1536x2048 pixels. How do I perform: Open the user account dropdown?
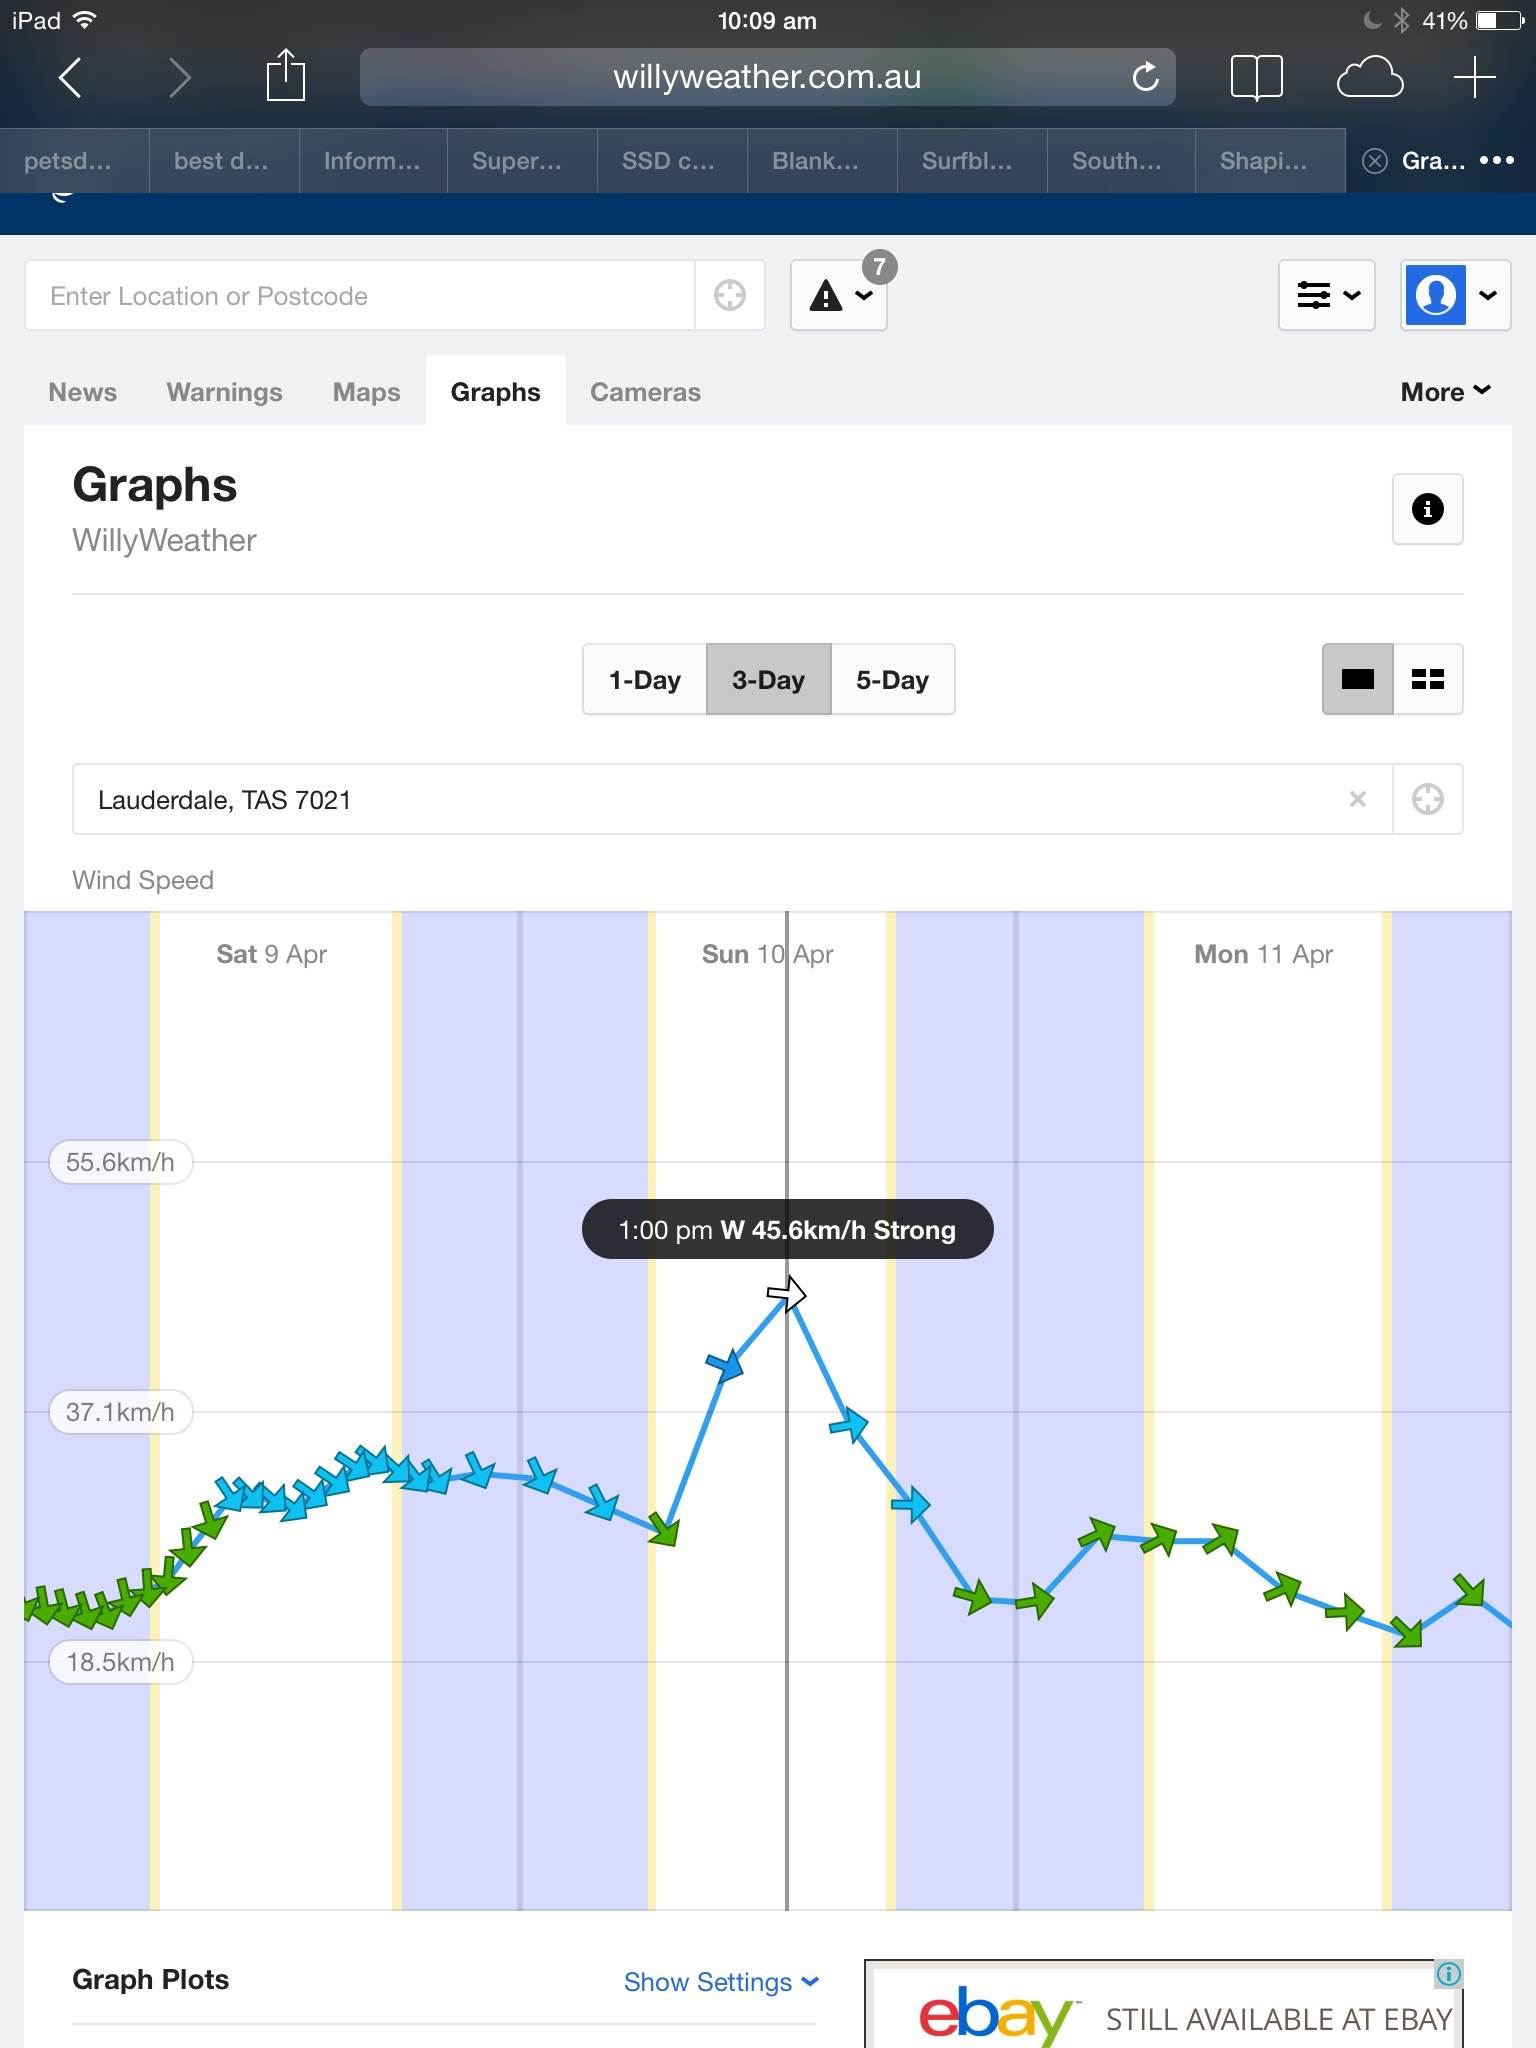[x=1455, y=296]
